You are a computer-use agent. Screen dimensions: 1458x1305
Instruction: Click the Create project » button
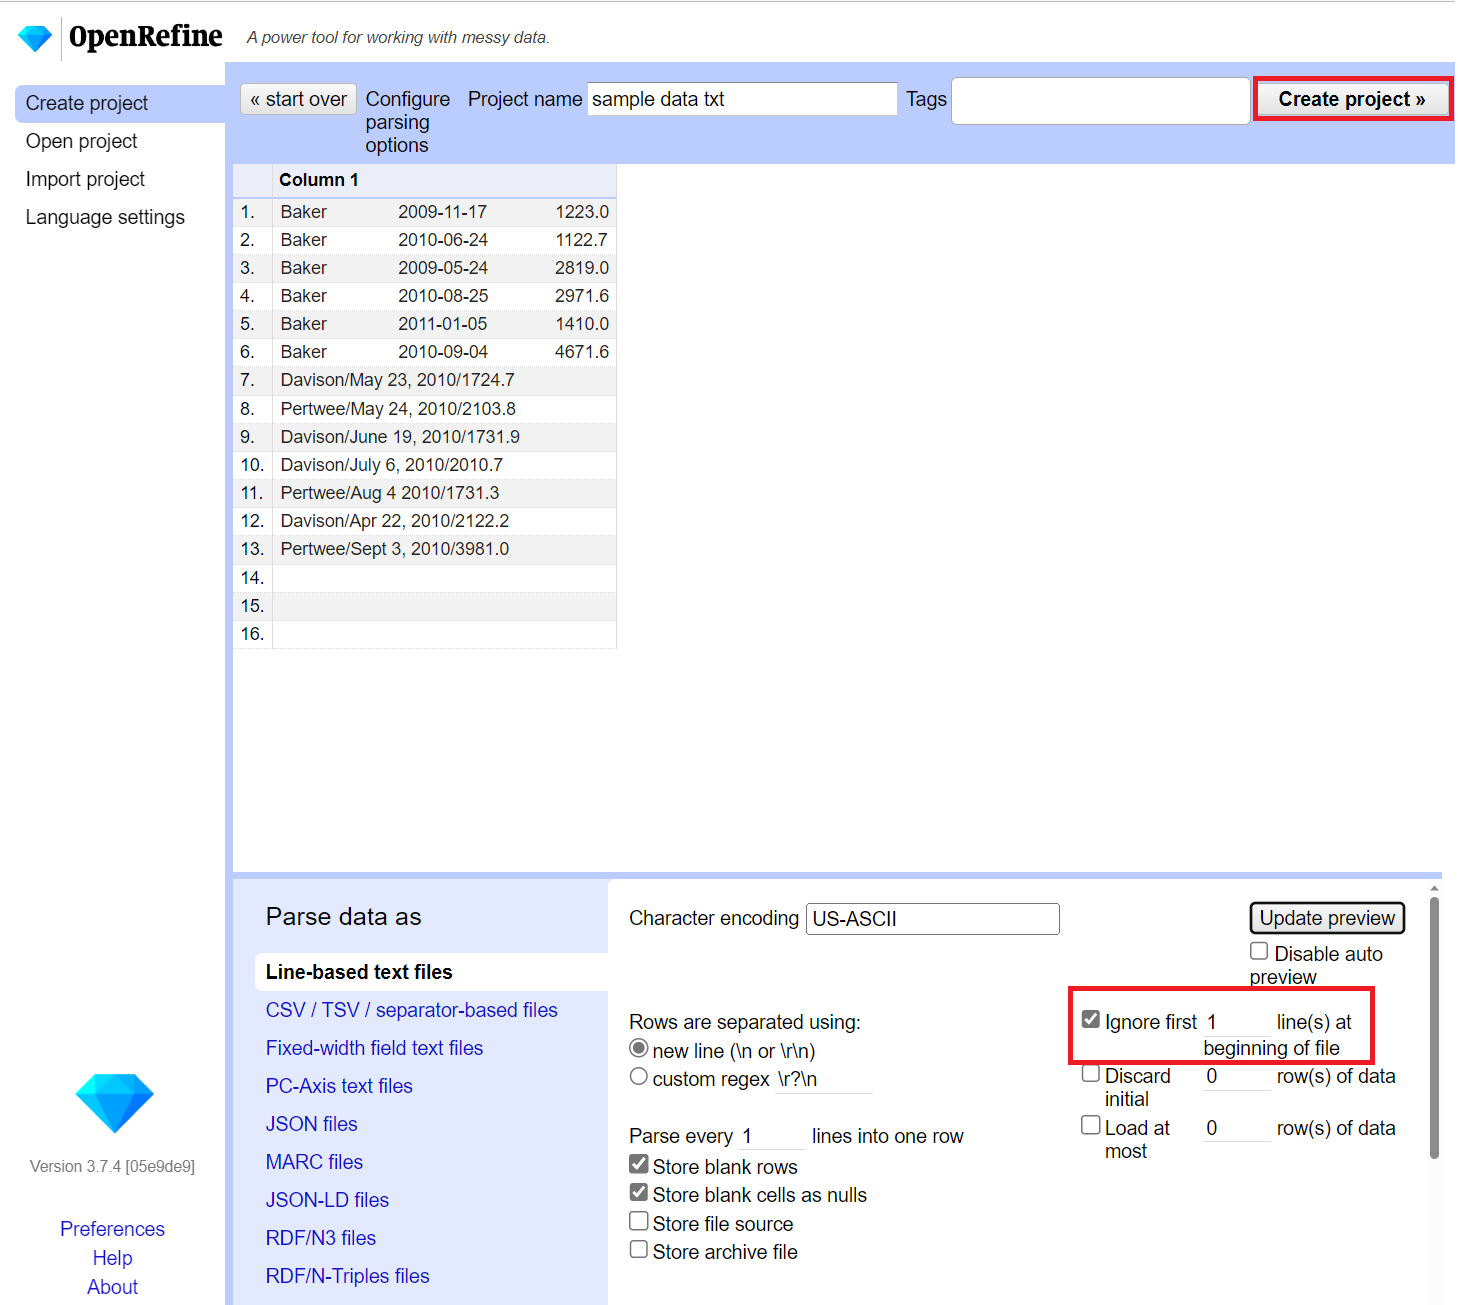click(1352, 99)
